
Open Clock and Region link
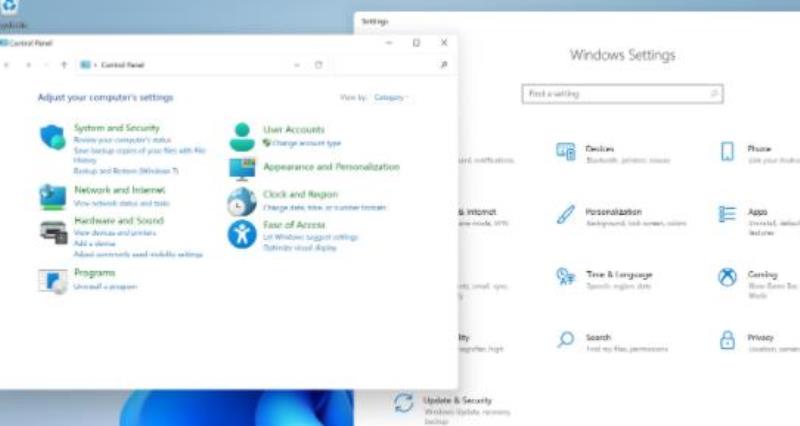[x=301, y=194]
